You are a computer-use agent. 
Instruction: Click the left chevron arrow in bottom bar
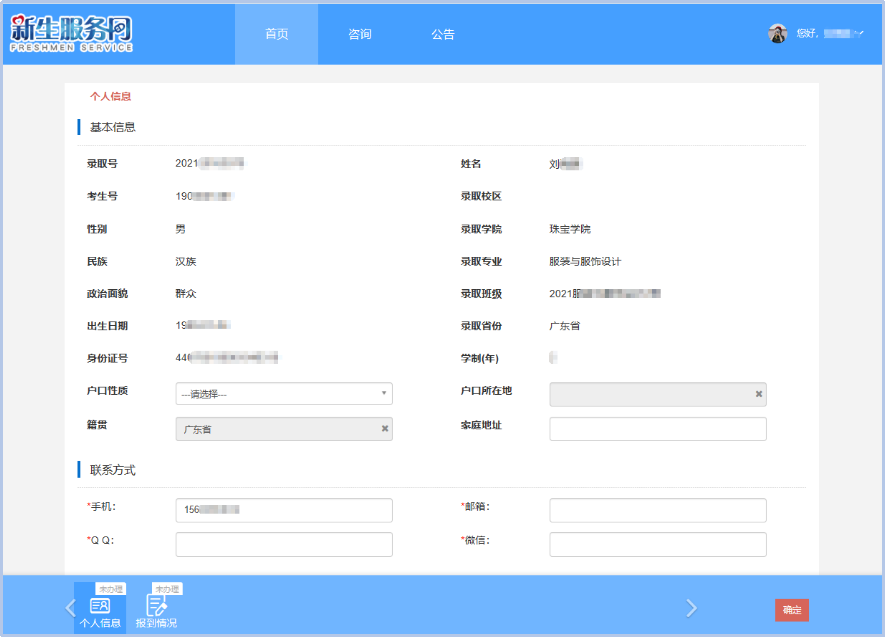coord(70,607)
